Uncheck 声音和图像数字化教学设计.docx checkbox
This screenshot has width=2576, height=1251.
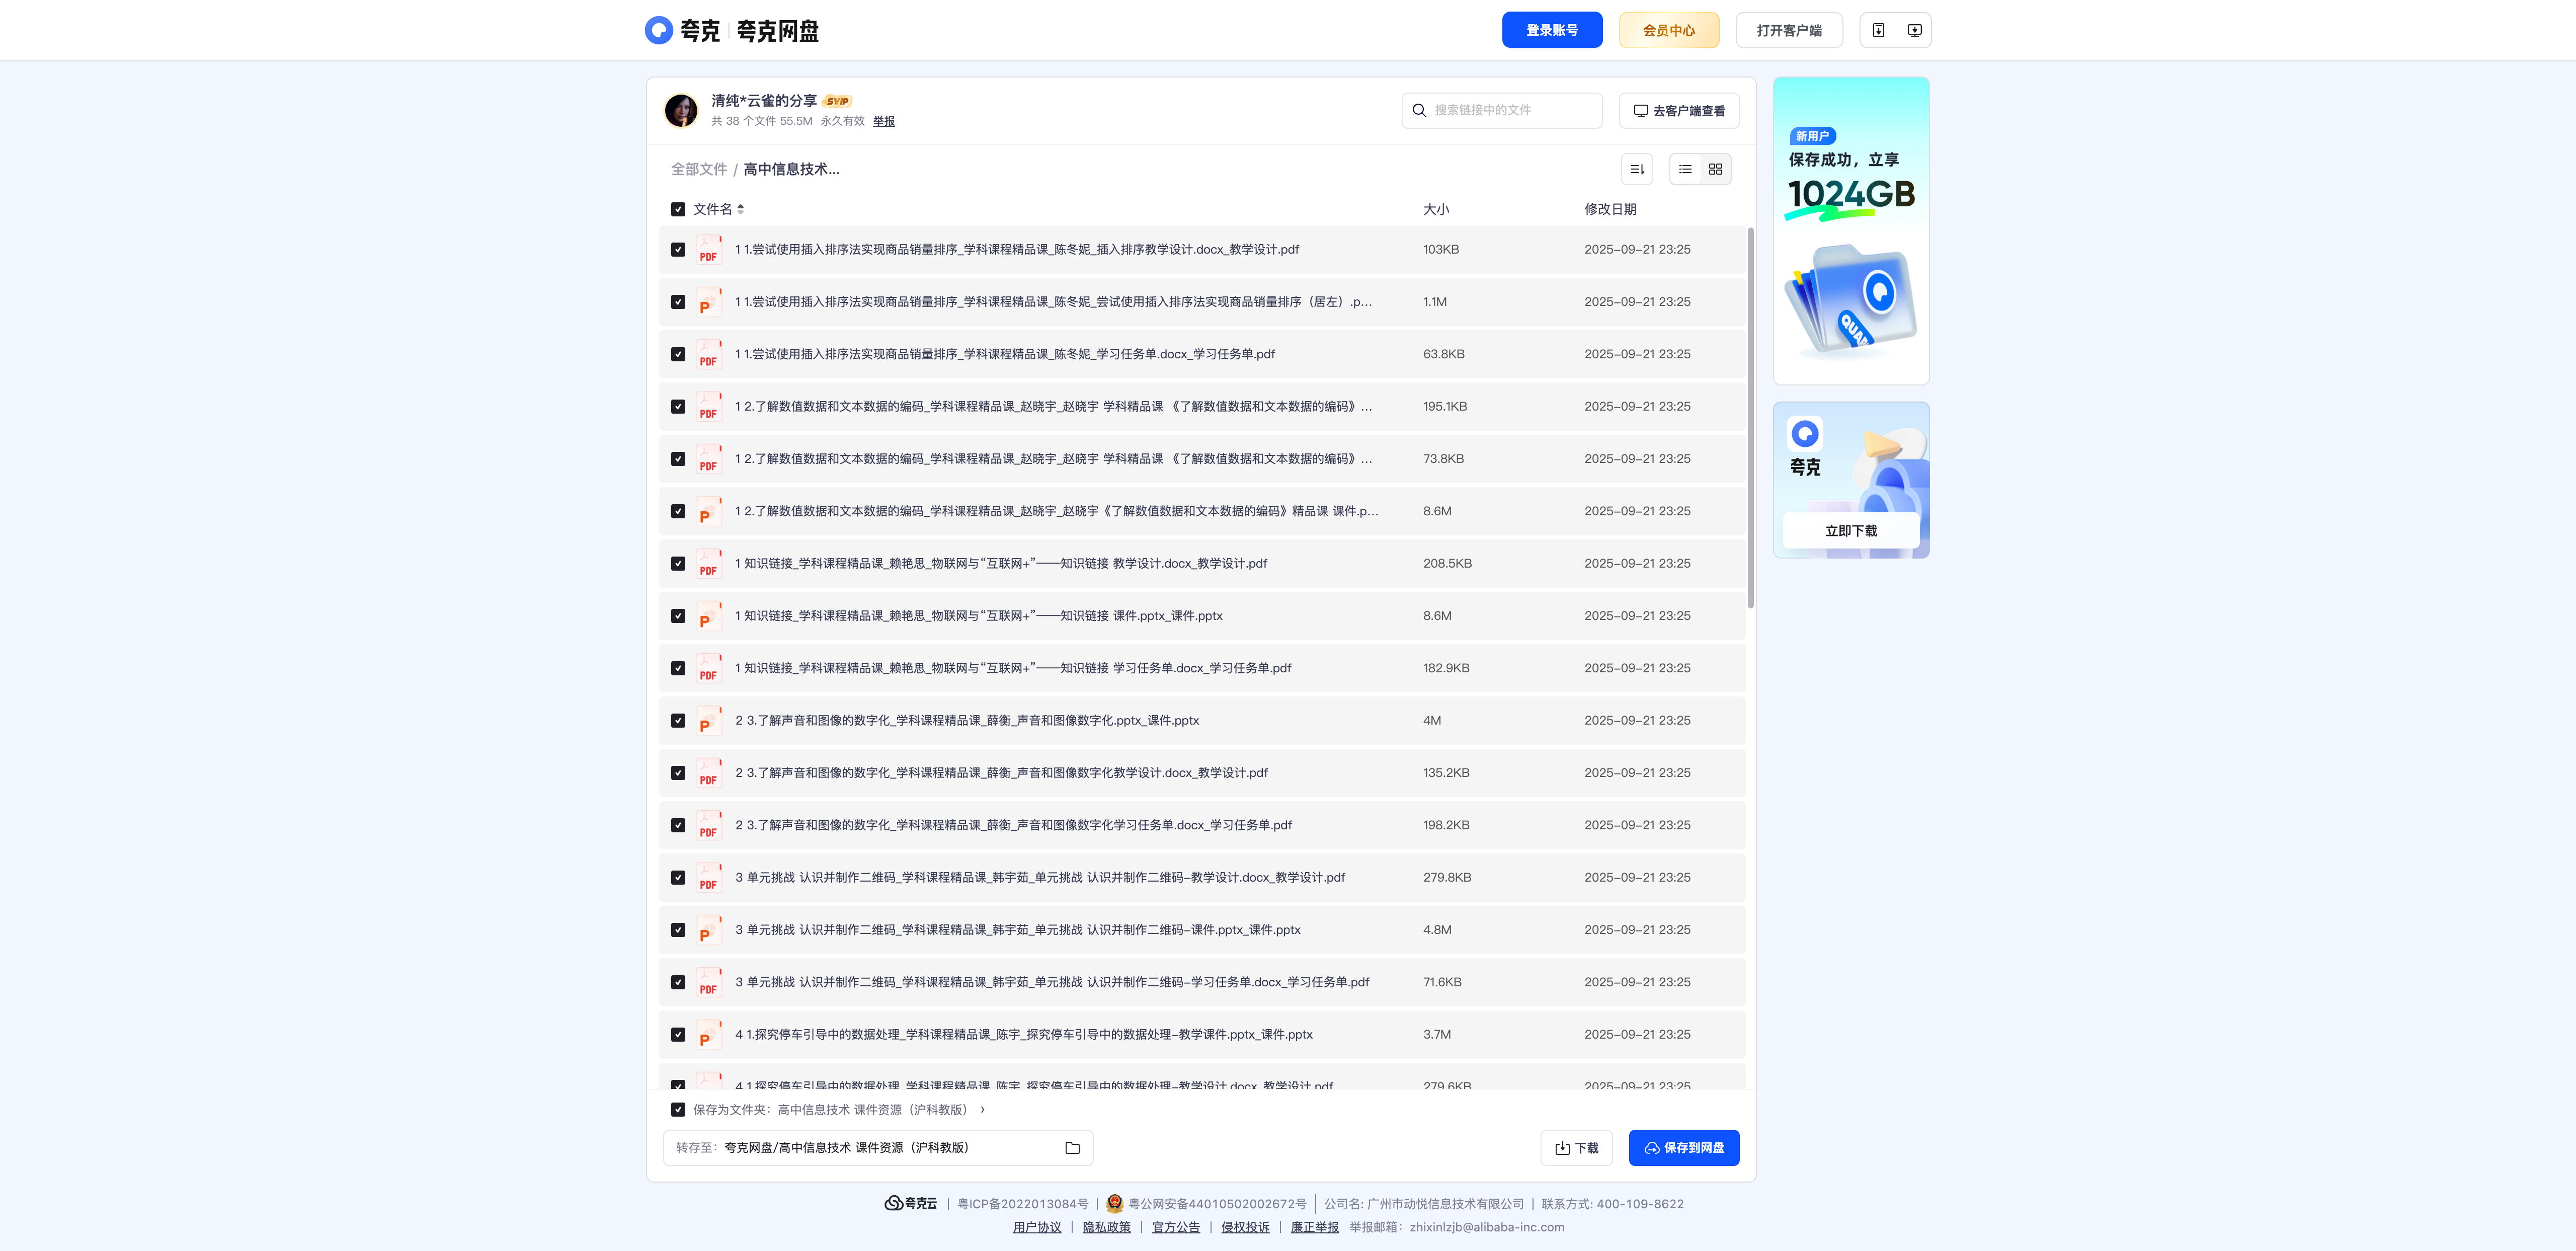[678, 773]
